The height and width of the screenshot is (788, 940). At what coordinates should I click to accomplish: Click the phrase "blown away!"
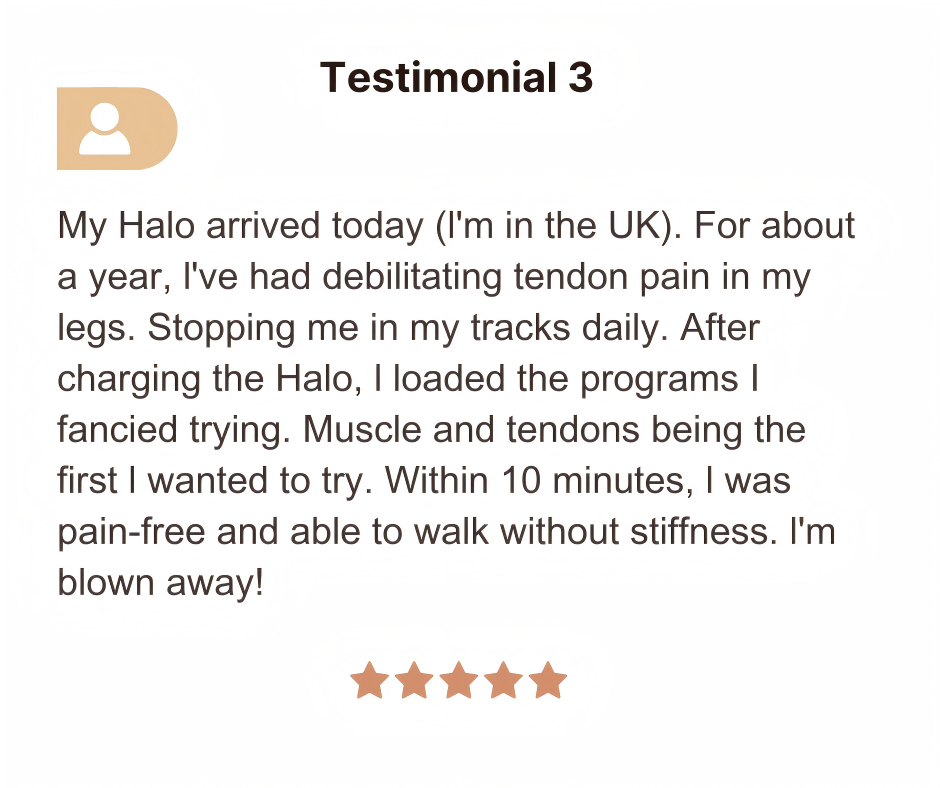(160, 583)
